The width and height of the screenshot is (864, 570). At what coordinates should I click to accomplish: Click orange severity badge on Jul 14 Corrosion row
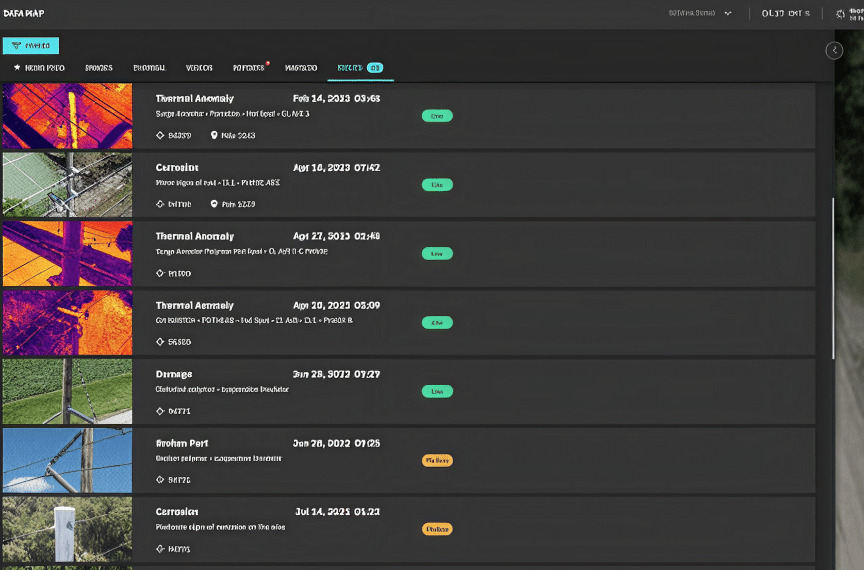(x=437, y=529)
